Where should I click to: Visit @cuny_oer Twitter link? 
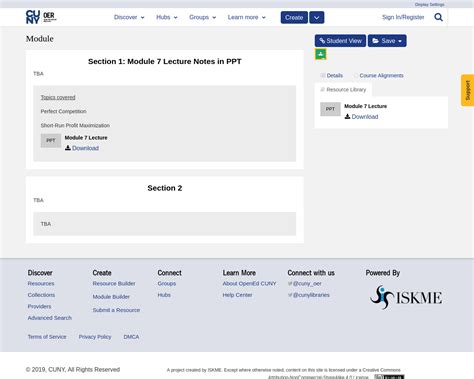point(305,283)
